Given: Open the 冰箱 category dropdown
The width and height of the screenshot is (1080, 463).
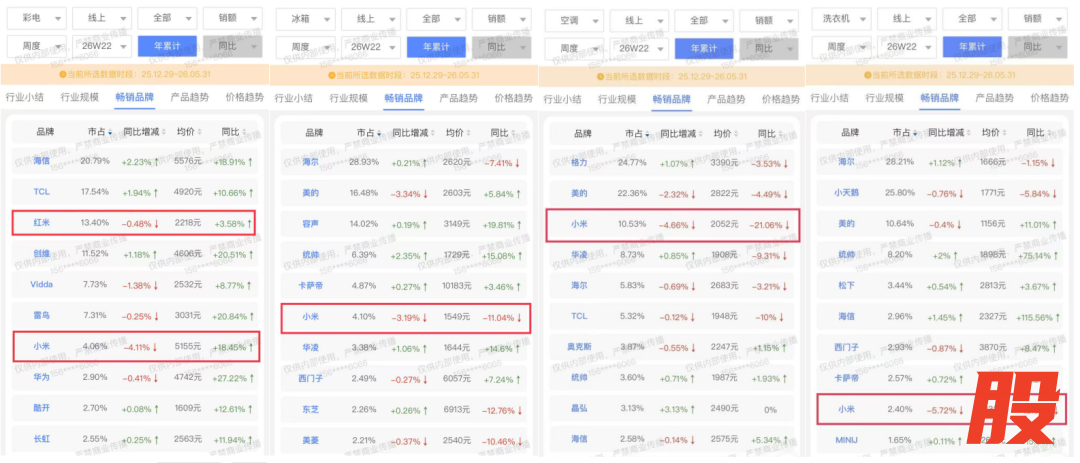Looking at the screenshot, I should (305, 19).
